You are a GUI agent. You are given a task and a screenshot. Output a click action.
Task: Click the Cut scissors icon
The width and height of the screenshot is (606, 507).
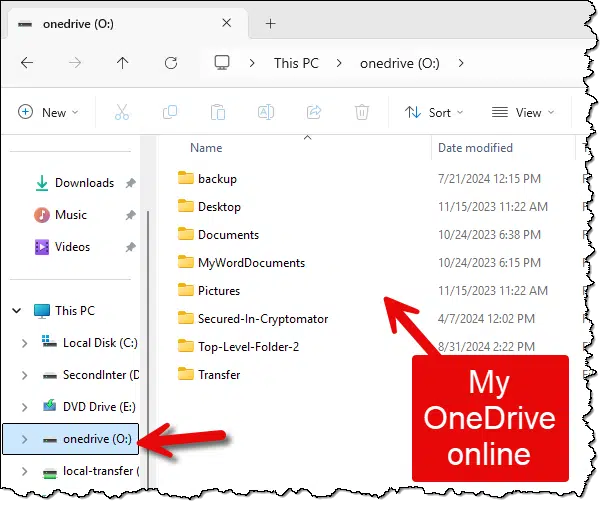tap(122, 112)
